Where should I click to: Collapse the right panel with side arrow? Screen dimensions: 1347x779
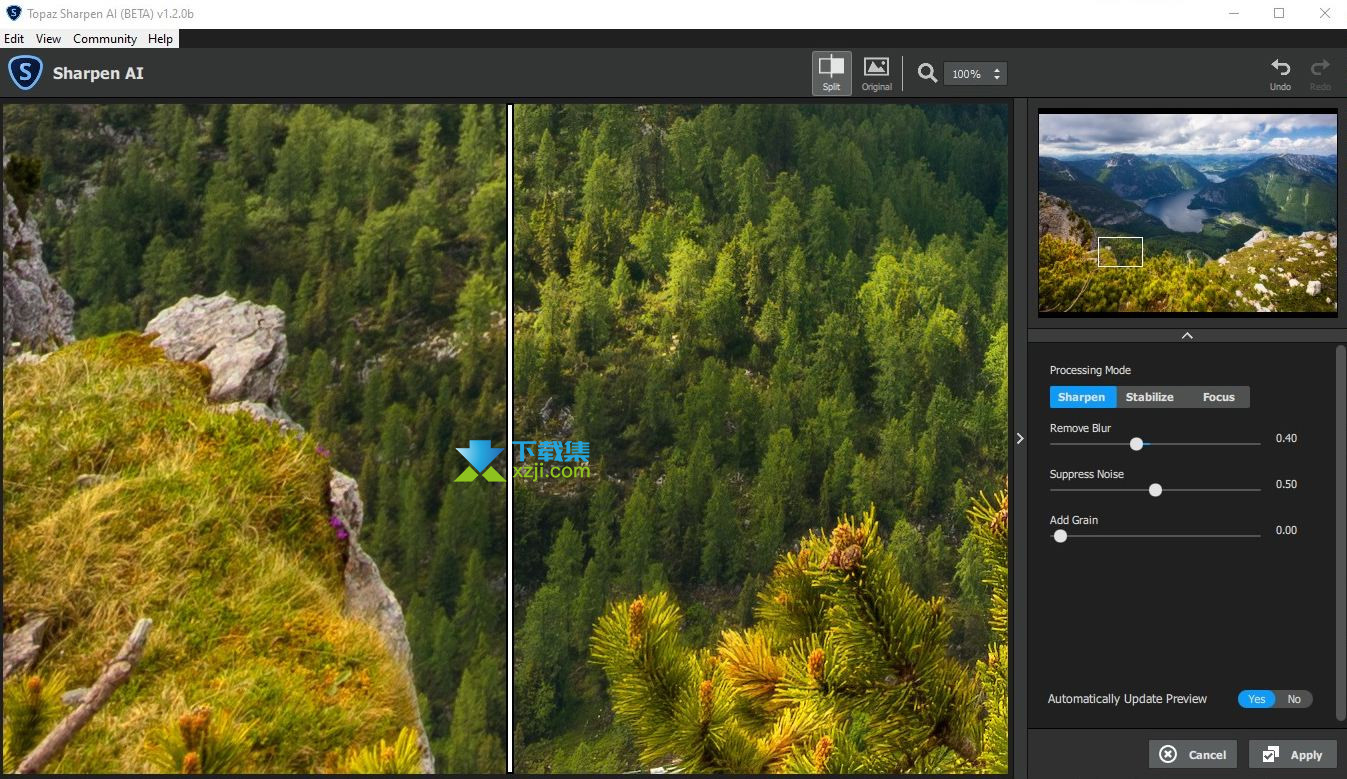pos(1020,438)
